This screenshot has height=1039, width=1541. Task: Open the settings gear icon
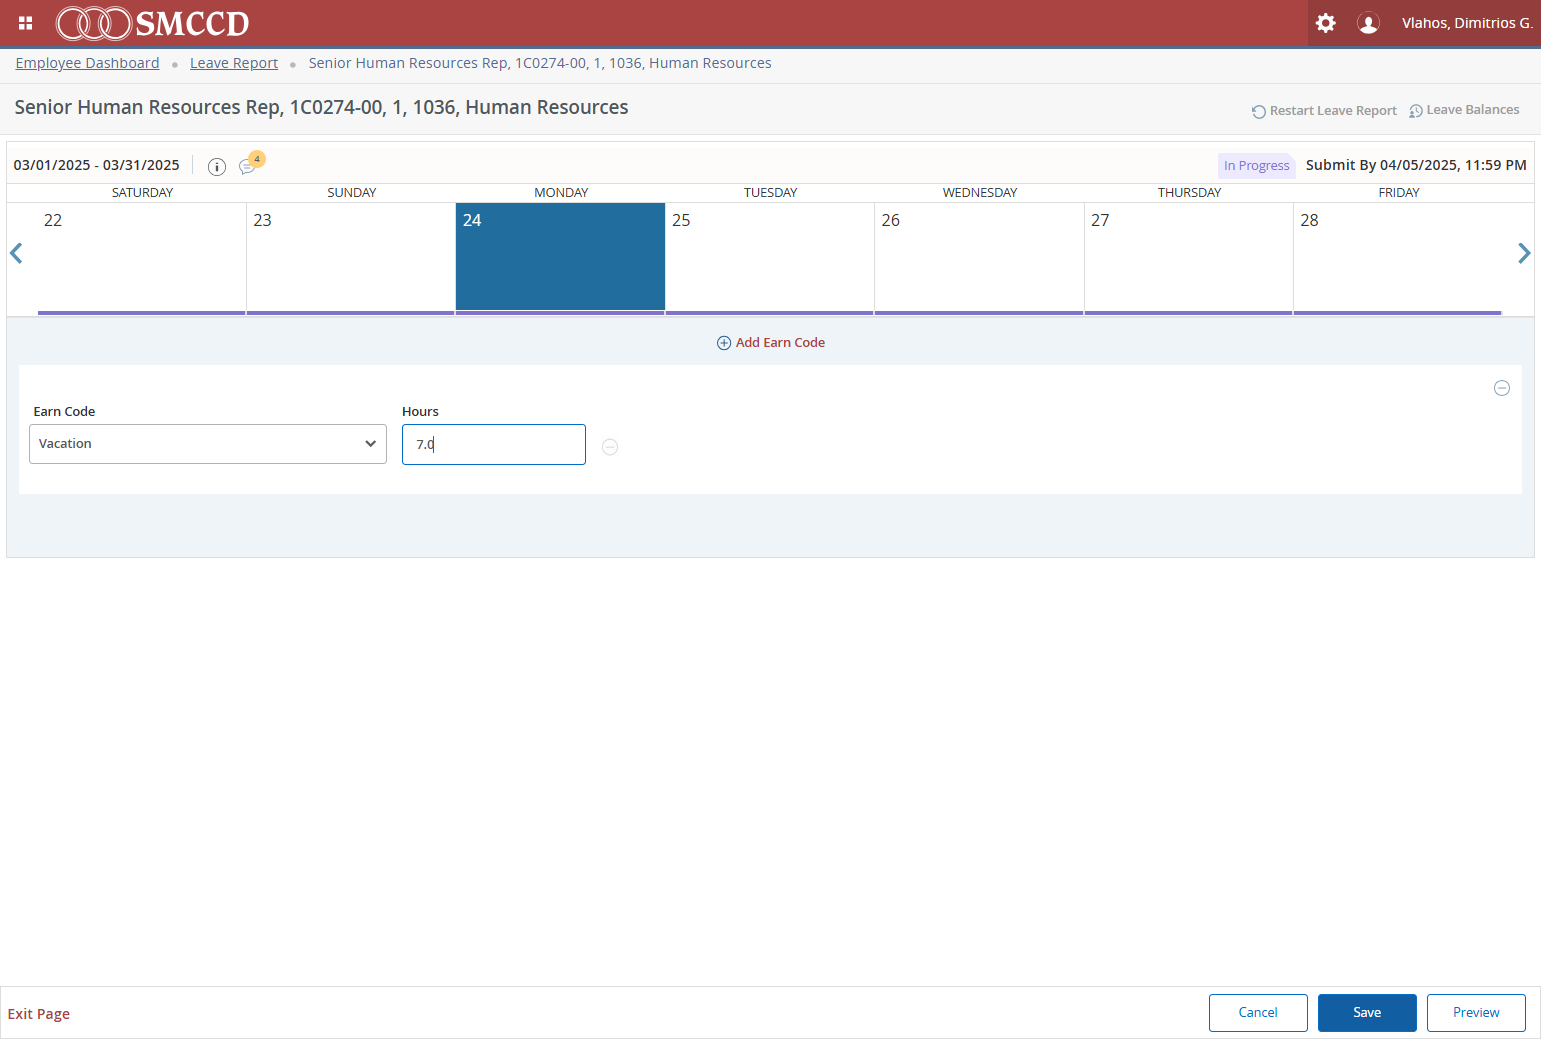click(x=1325, y=23)
